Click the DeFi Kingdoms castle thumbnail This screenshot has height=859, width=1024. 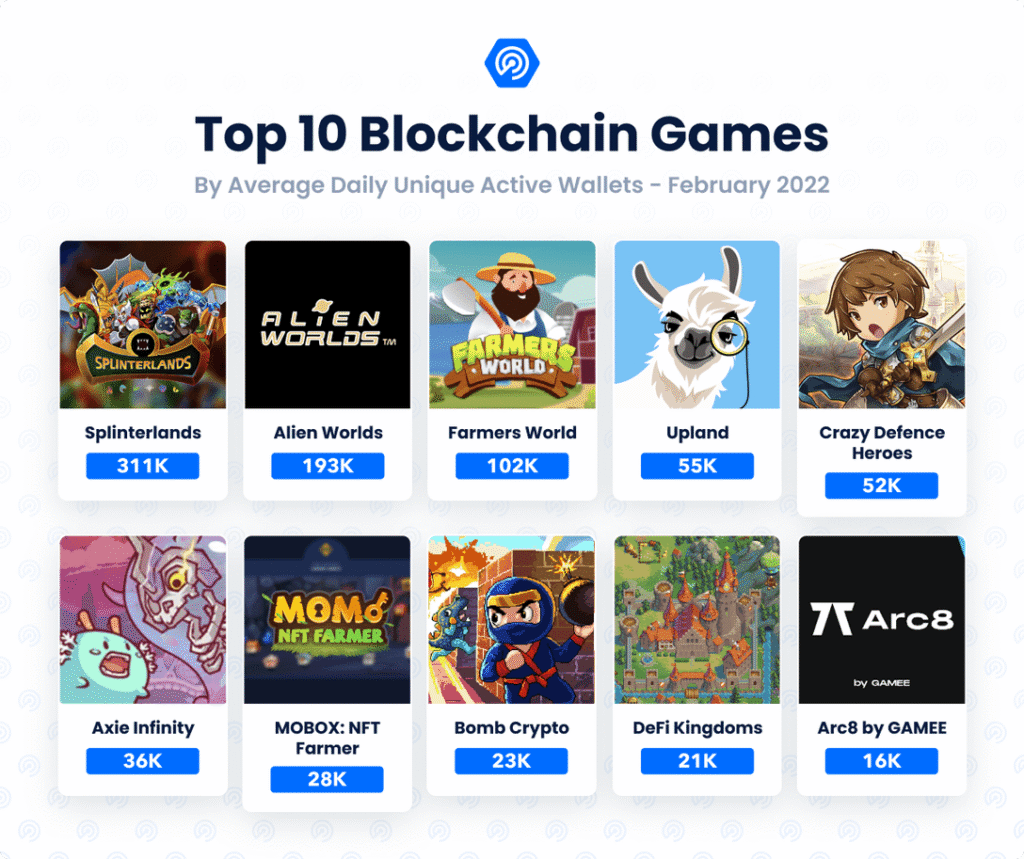click(x=697, y=619)
